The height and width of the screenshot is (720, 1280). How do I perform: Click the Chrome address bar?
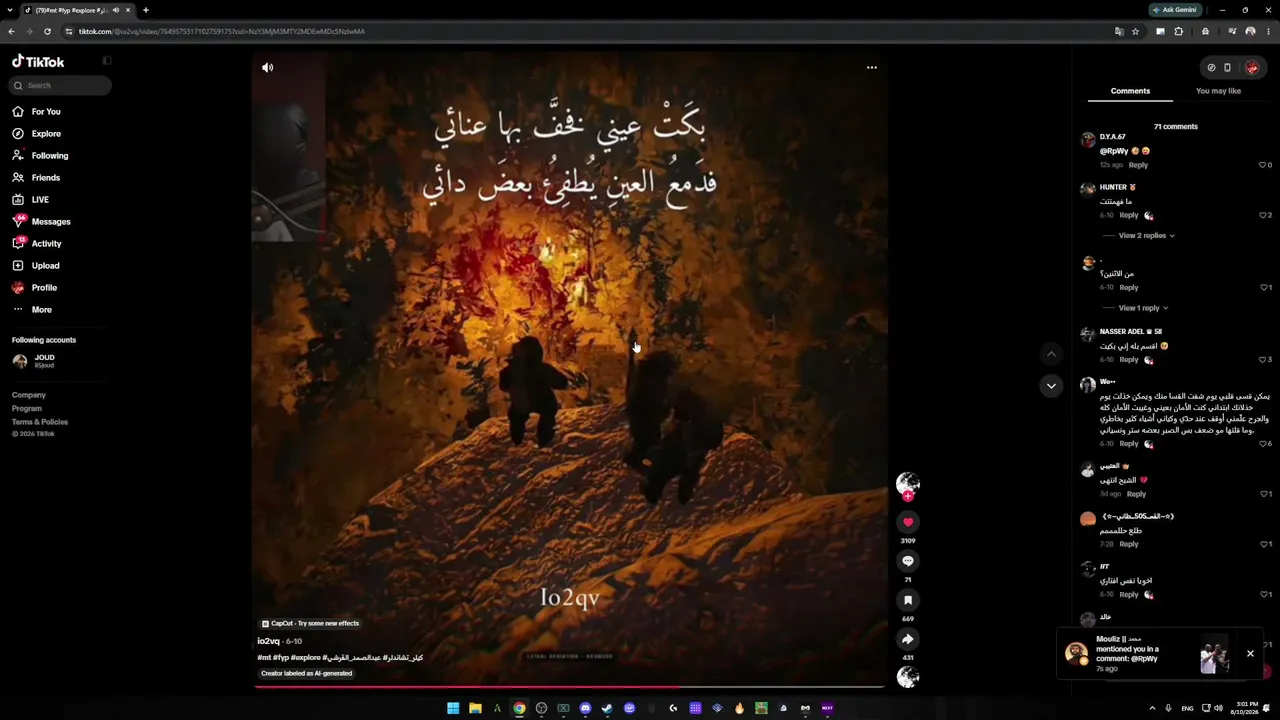tap(590, 31)
